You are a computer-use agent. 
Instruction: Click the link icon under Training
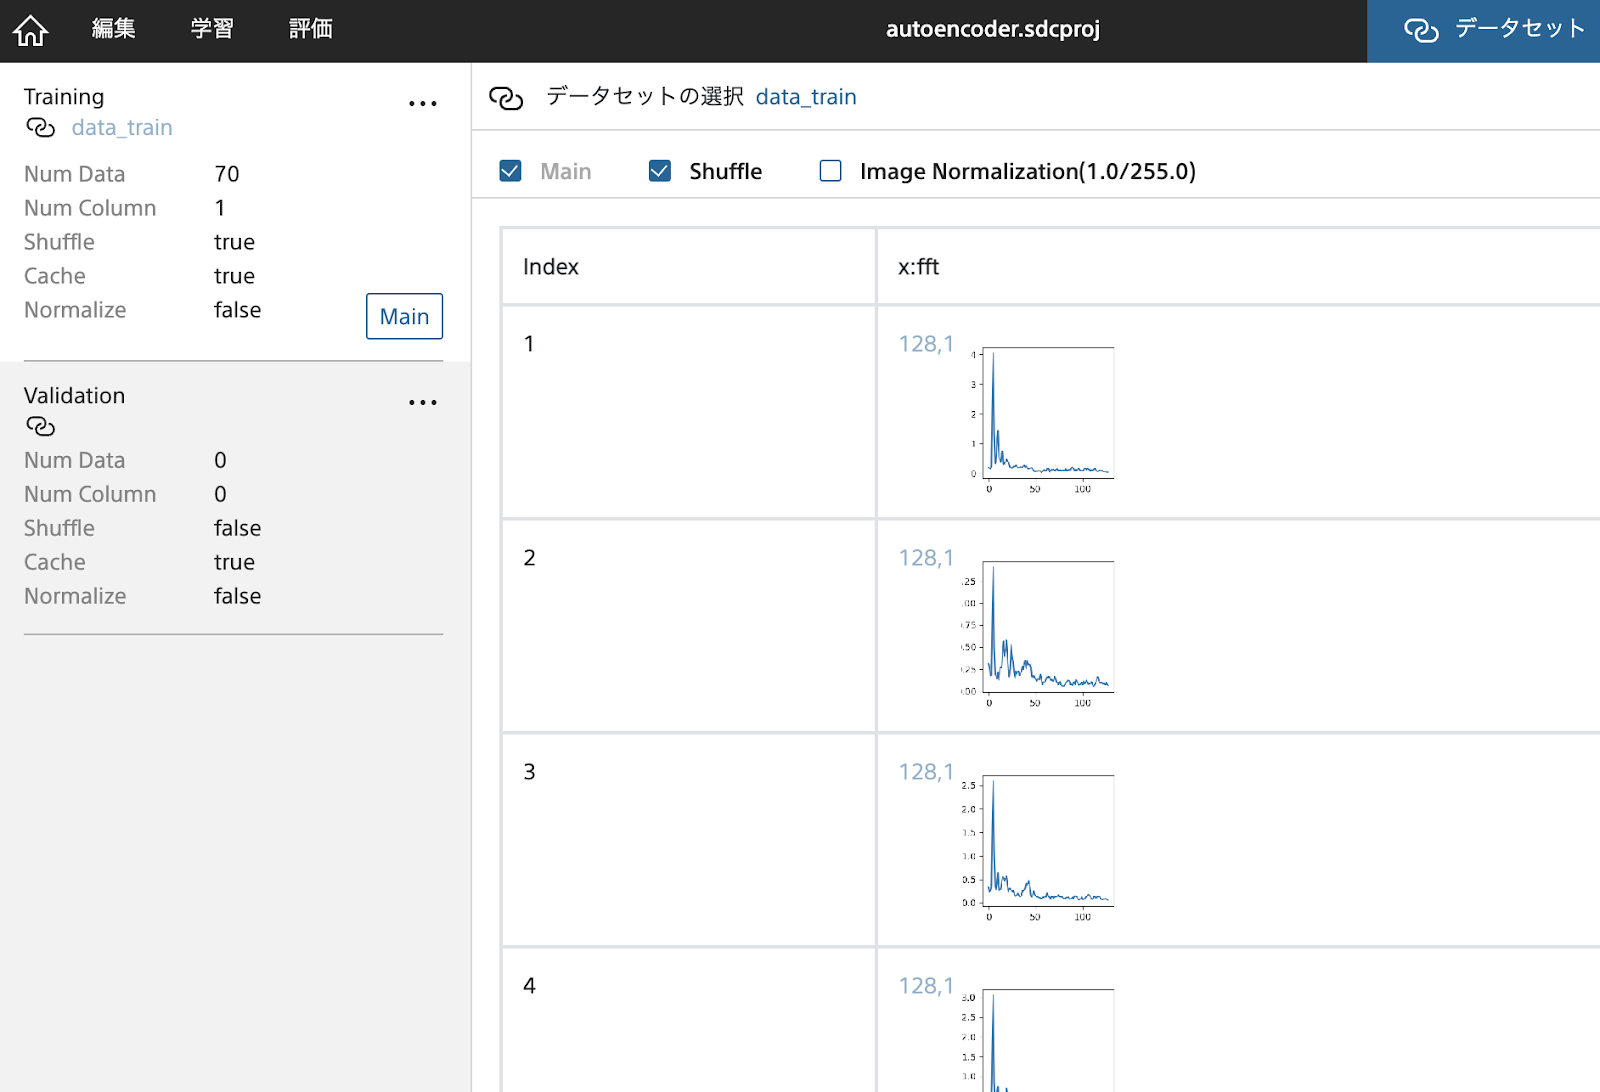point(40,128)
